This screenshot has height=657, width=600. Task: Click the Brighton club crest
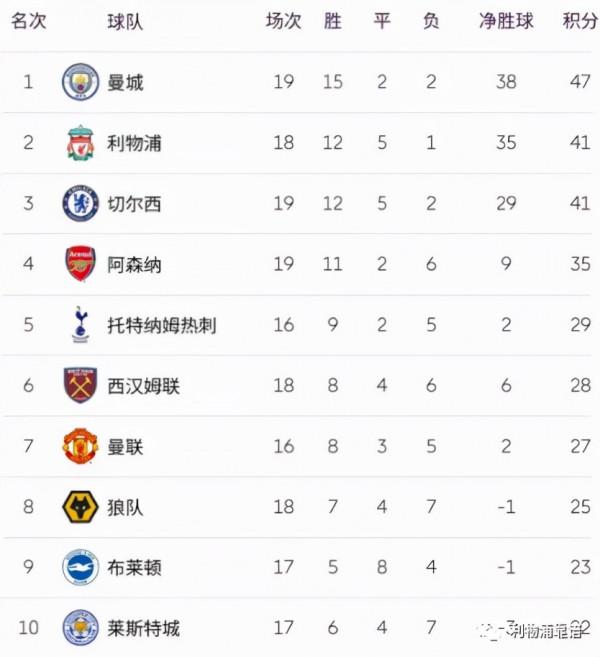click(81, 568)
